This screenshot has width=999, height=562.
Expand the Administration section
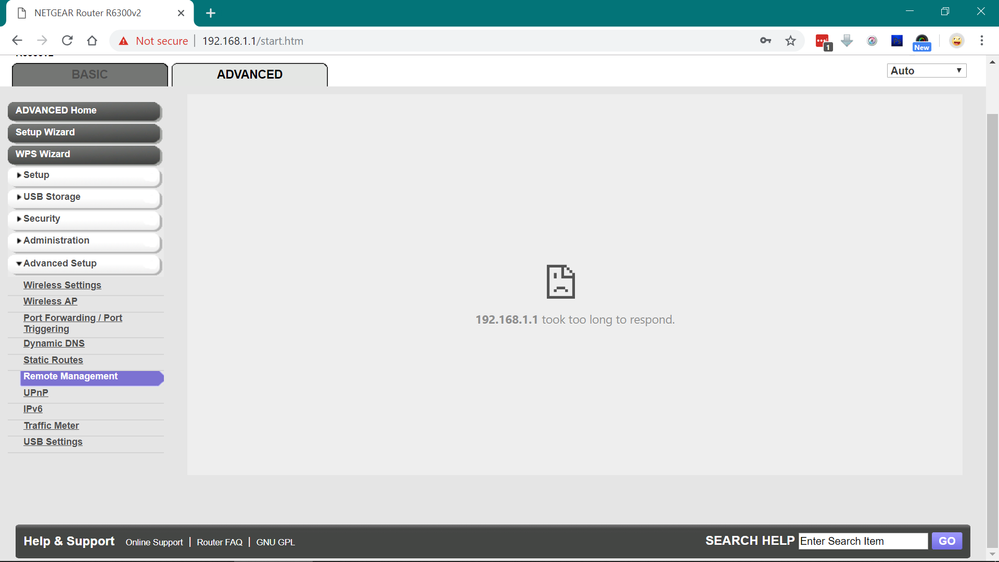(84, 241)
